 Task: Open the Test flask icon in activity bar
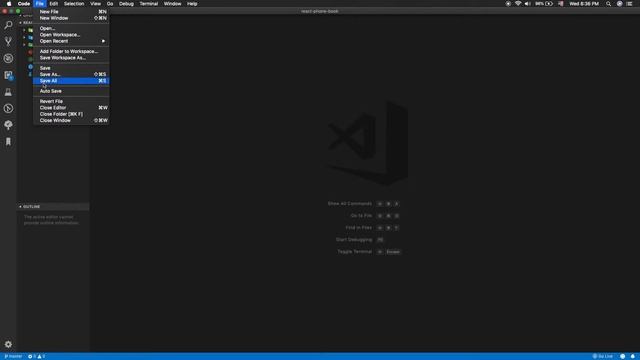point(8,92)
